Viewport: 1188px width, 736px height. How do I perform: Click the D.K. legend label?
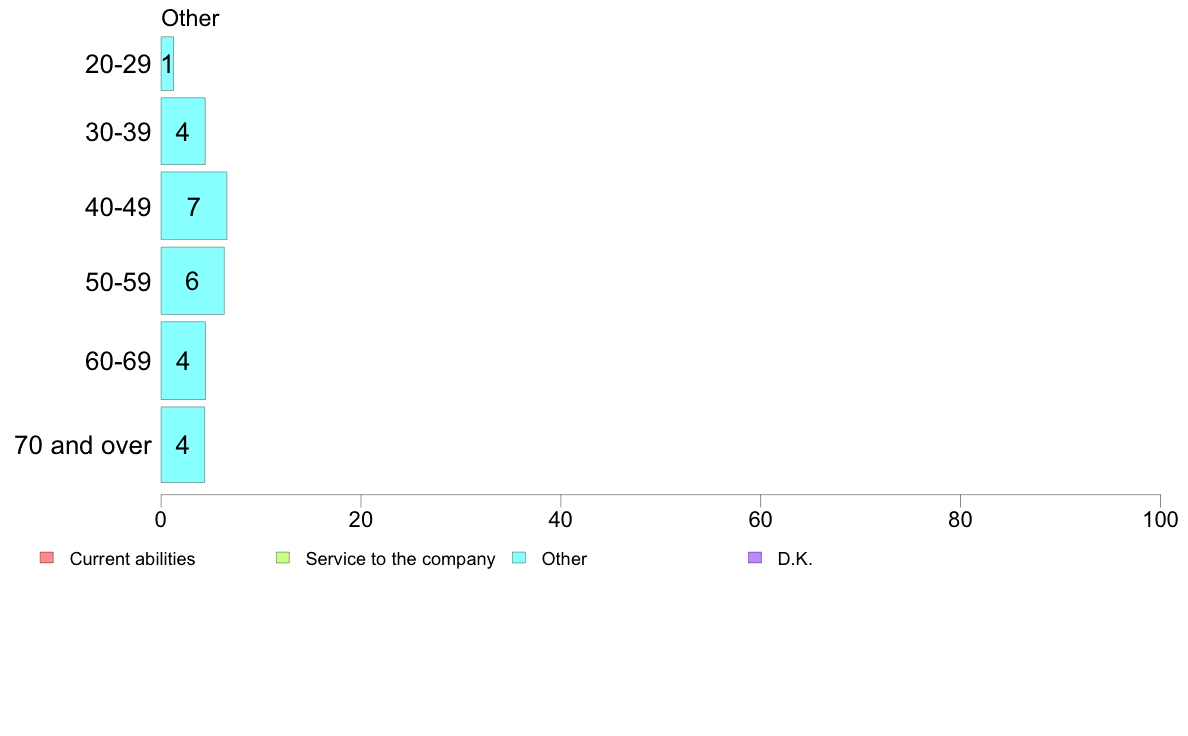pyautogui.click(x=795, y=559)
